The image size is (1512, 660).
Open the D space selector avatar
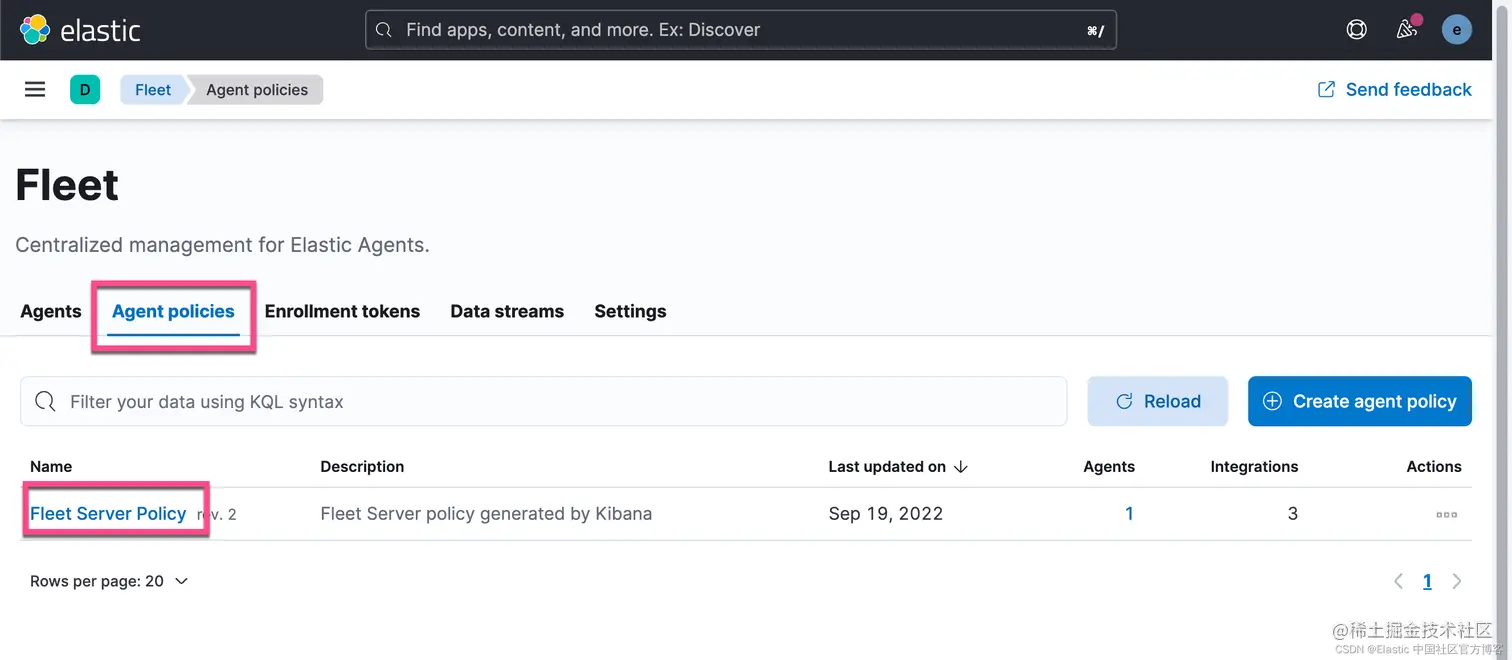pos(85,90)
